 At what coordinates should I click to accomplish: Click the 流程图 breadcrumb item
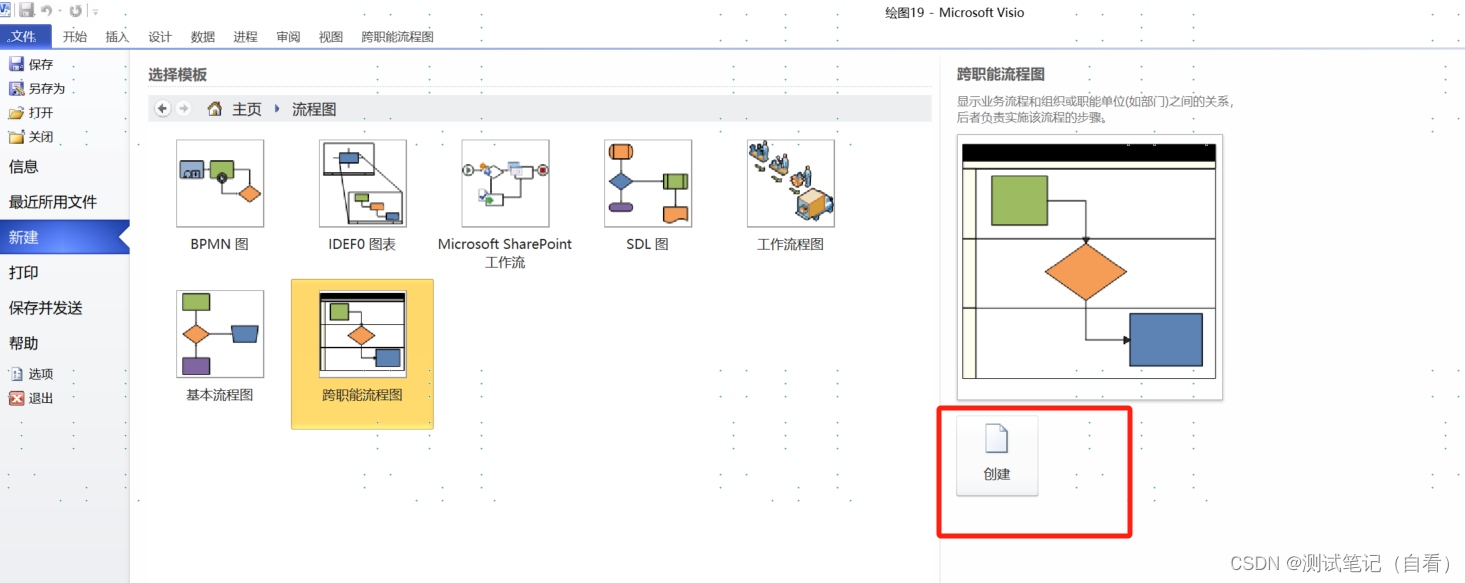click(314, 110)
